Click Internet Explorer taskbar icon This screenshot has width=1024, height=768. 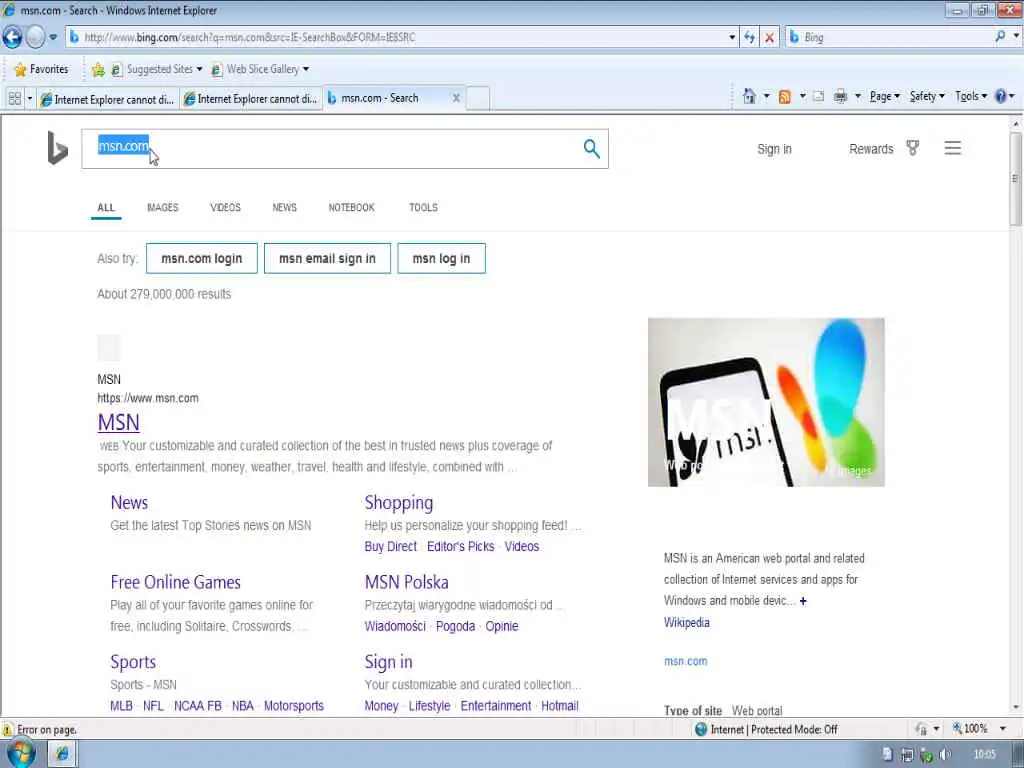(x=63, y=754)
